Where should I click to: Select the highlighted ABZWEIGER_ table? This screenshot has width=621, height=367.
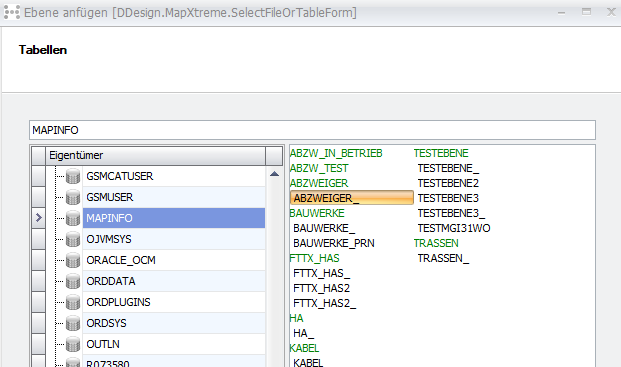(352, 198)
